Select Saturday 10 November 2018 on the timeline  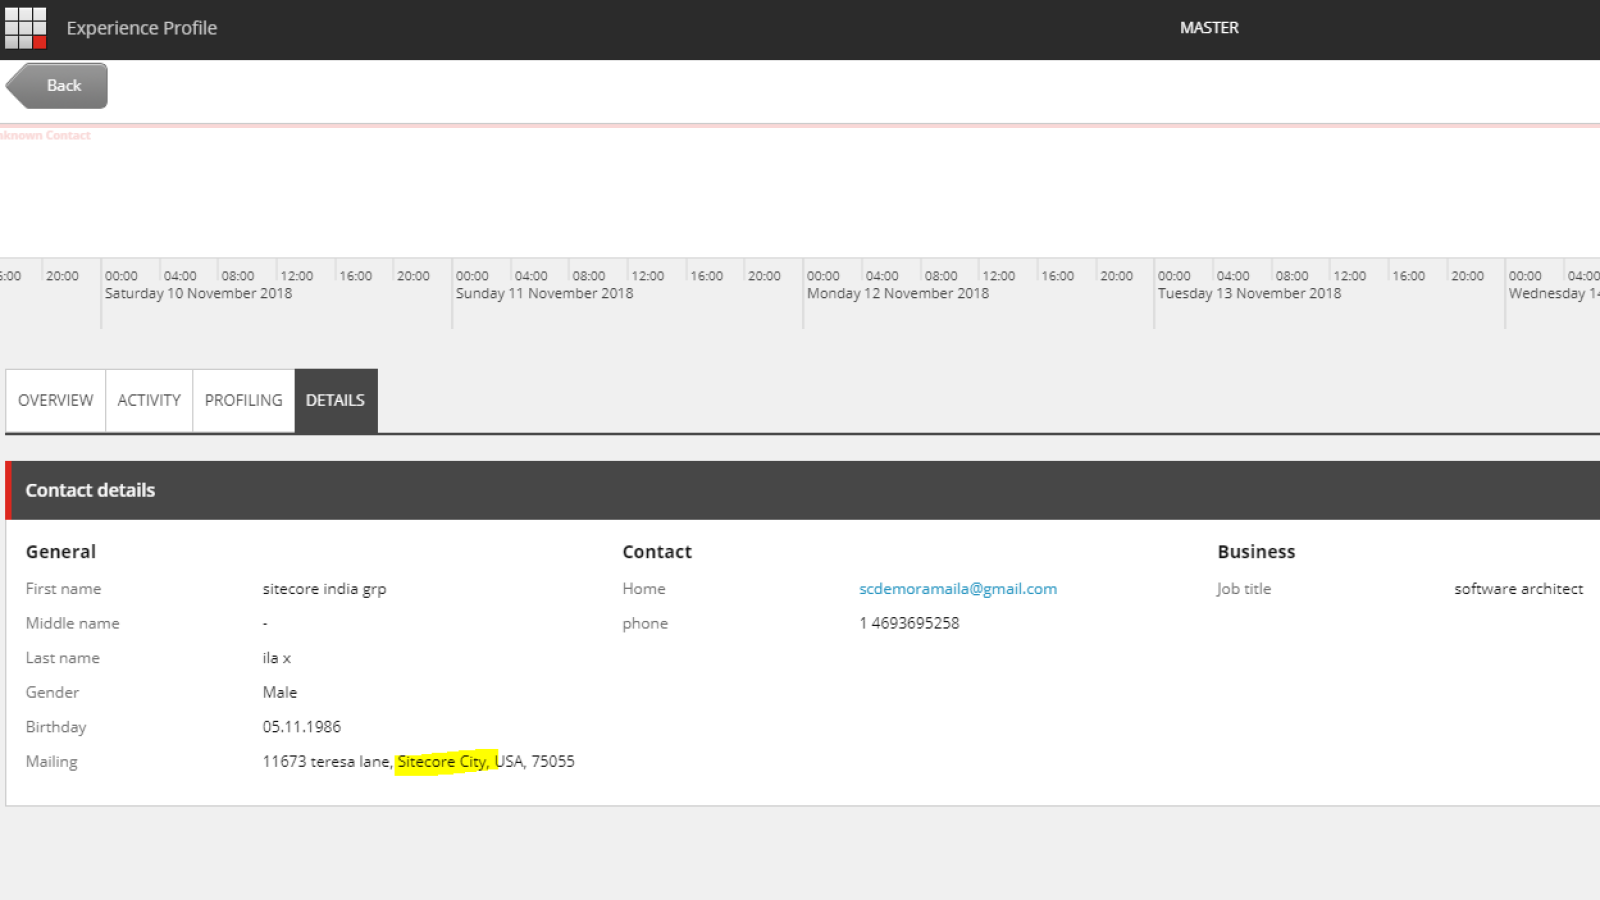pyautogui.click(x=198, y=293)
